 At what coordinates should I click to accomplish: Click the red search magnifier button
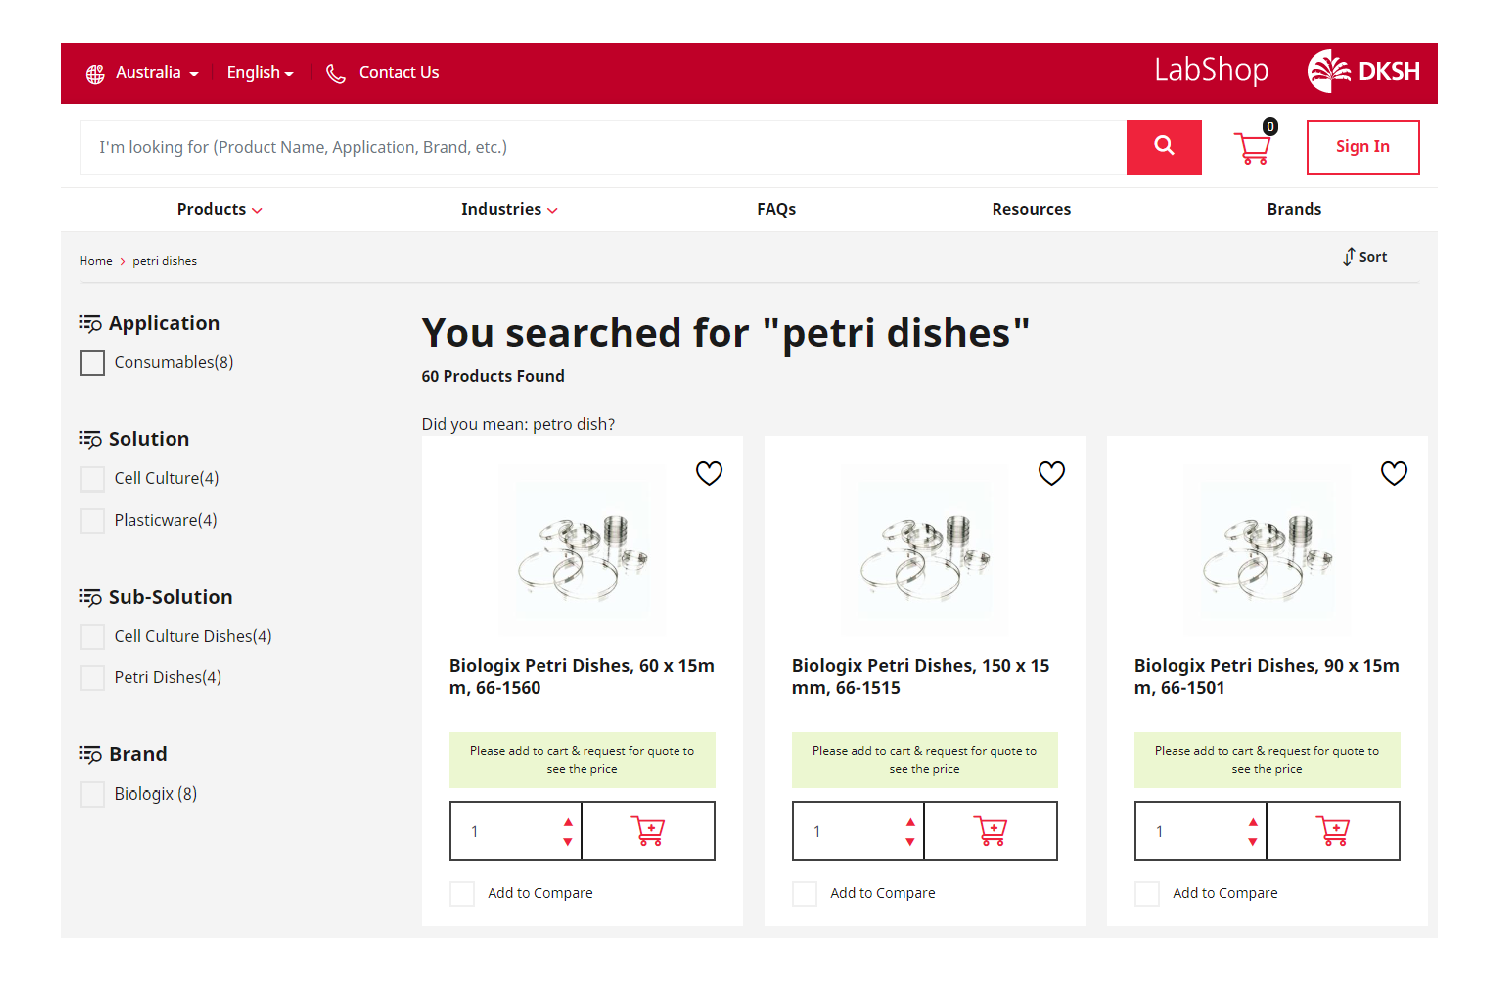(1163, 147)
